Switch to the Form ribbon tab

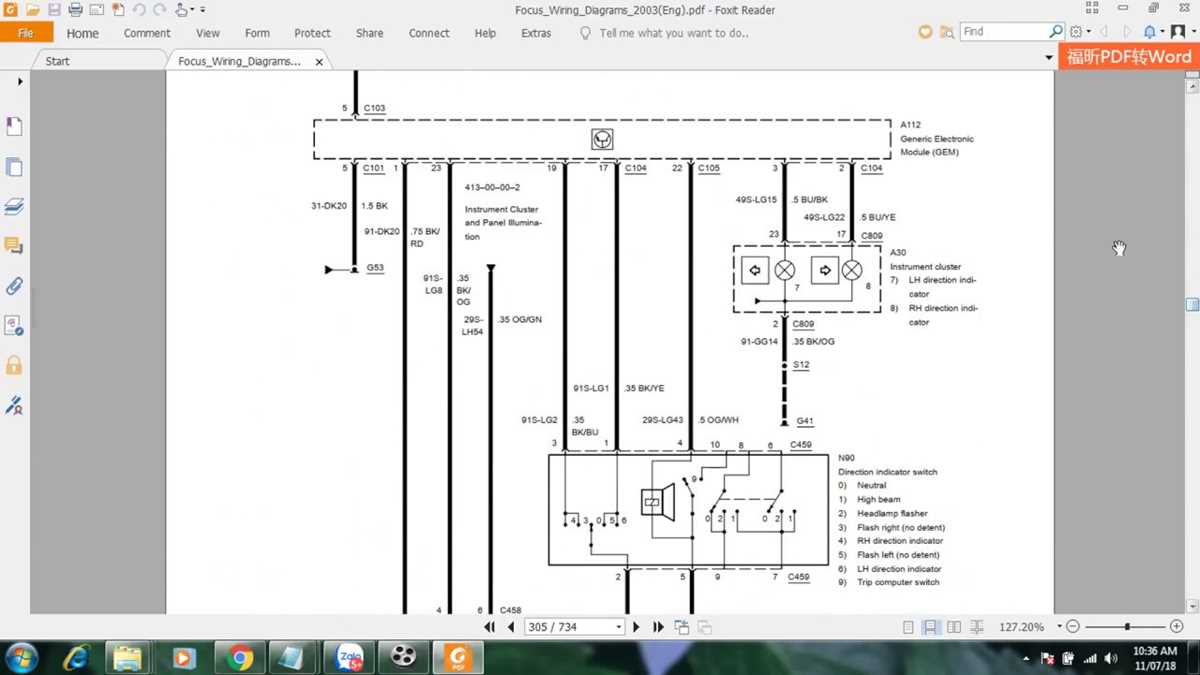[x=257, y=33]
